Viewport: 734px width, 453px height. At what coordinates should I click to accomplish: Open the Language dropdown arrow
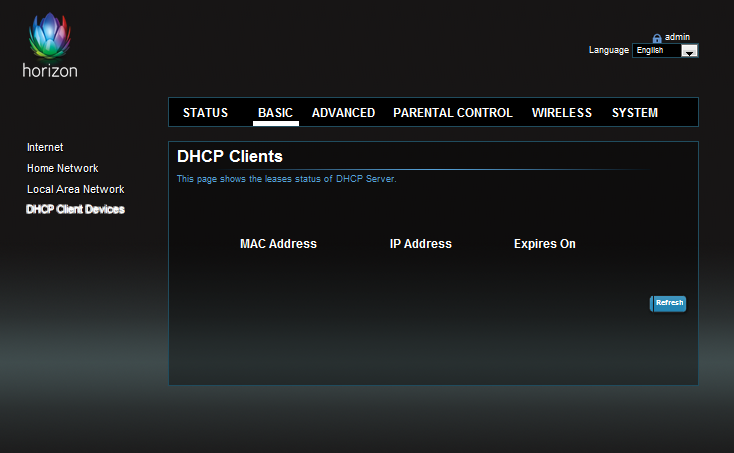[689, 51]
